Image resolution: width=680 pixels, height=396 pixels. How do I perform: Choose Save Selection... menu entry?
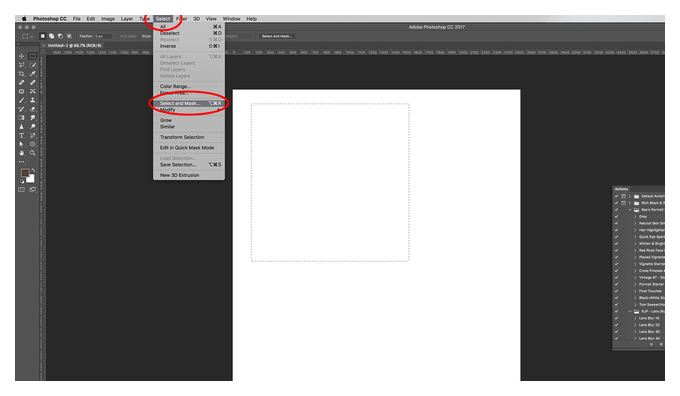click(189, 165)
